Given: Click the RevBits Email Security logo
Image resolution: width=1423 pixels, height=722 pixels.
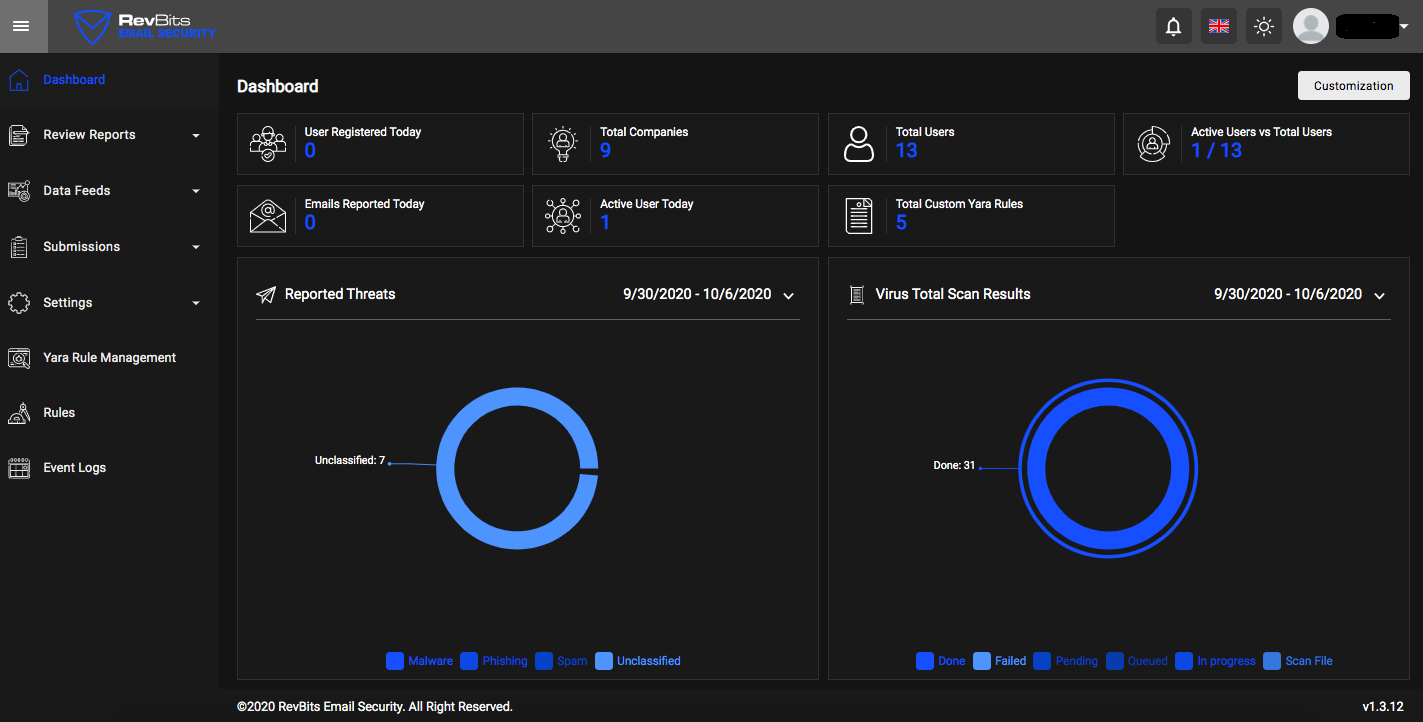Looking at the screenshot, I should coord(145,27).
